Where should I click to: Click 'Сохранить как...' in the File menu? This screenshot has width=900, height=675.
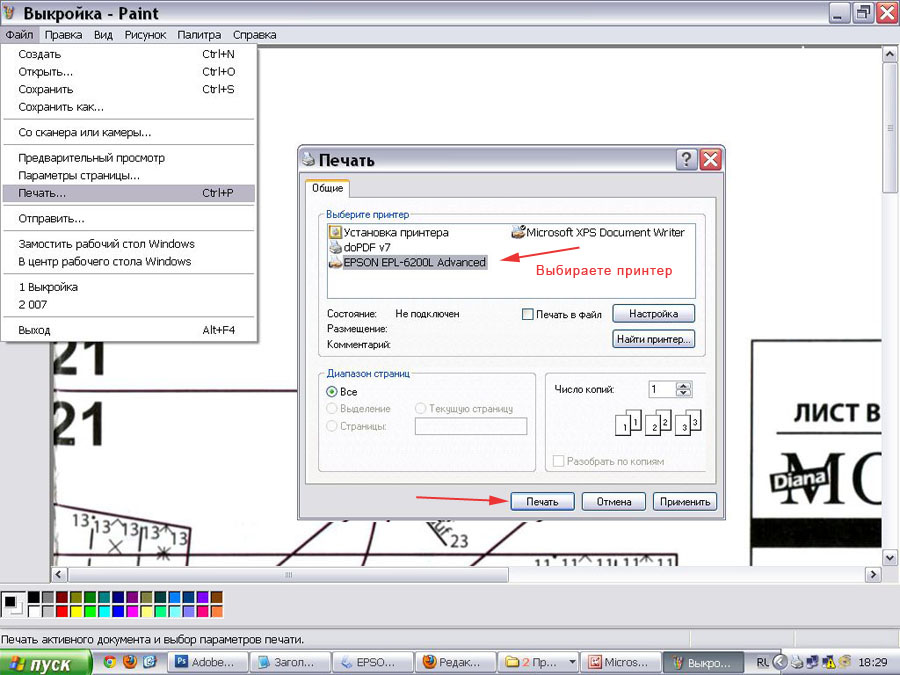click(x=61, y=107)
